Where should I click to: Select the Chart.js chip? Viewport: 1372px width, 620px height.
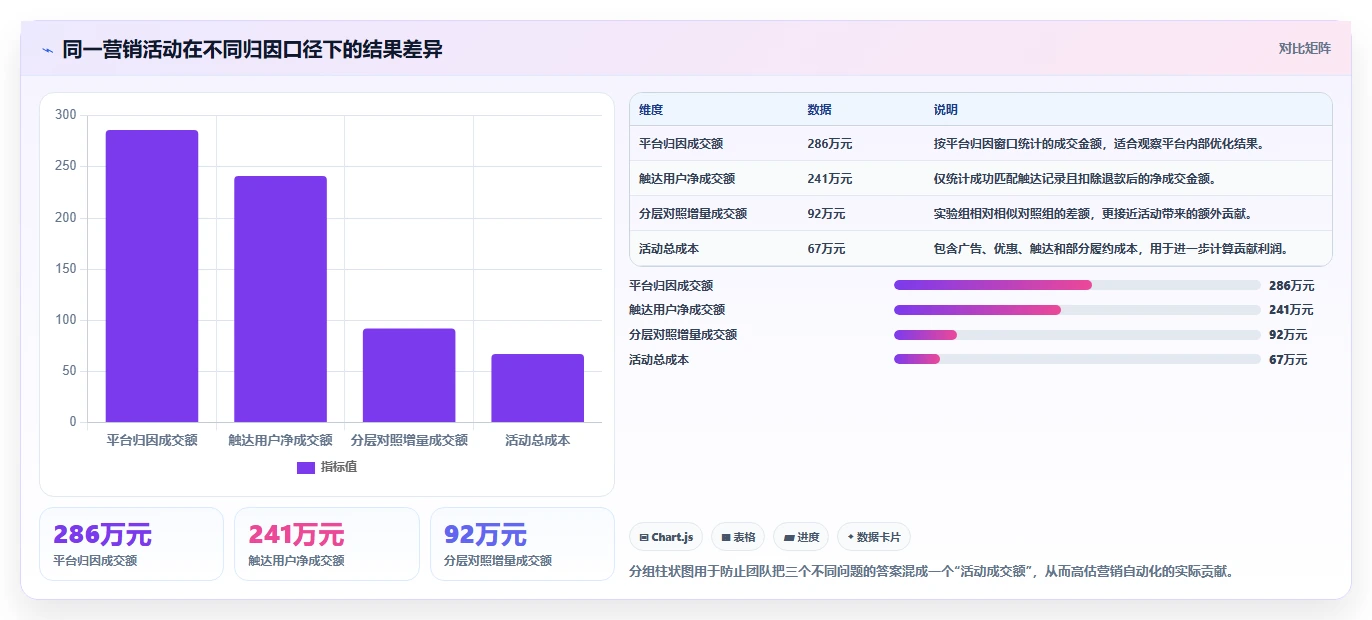pos(666,537)
